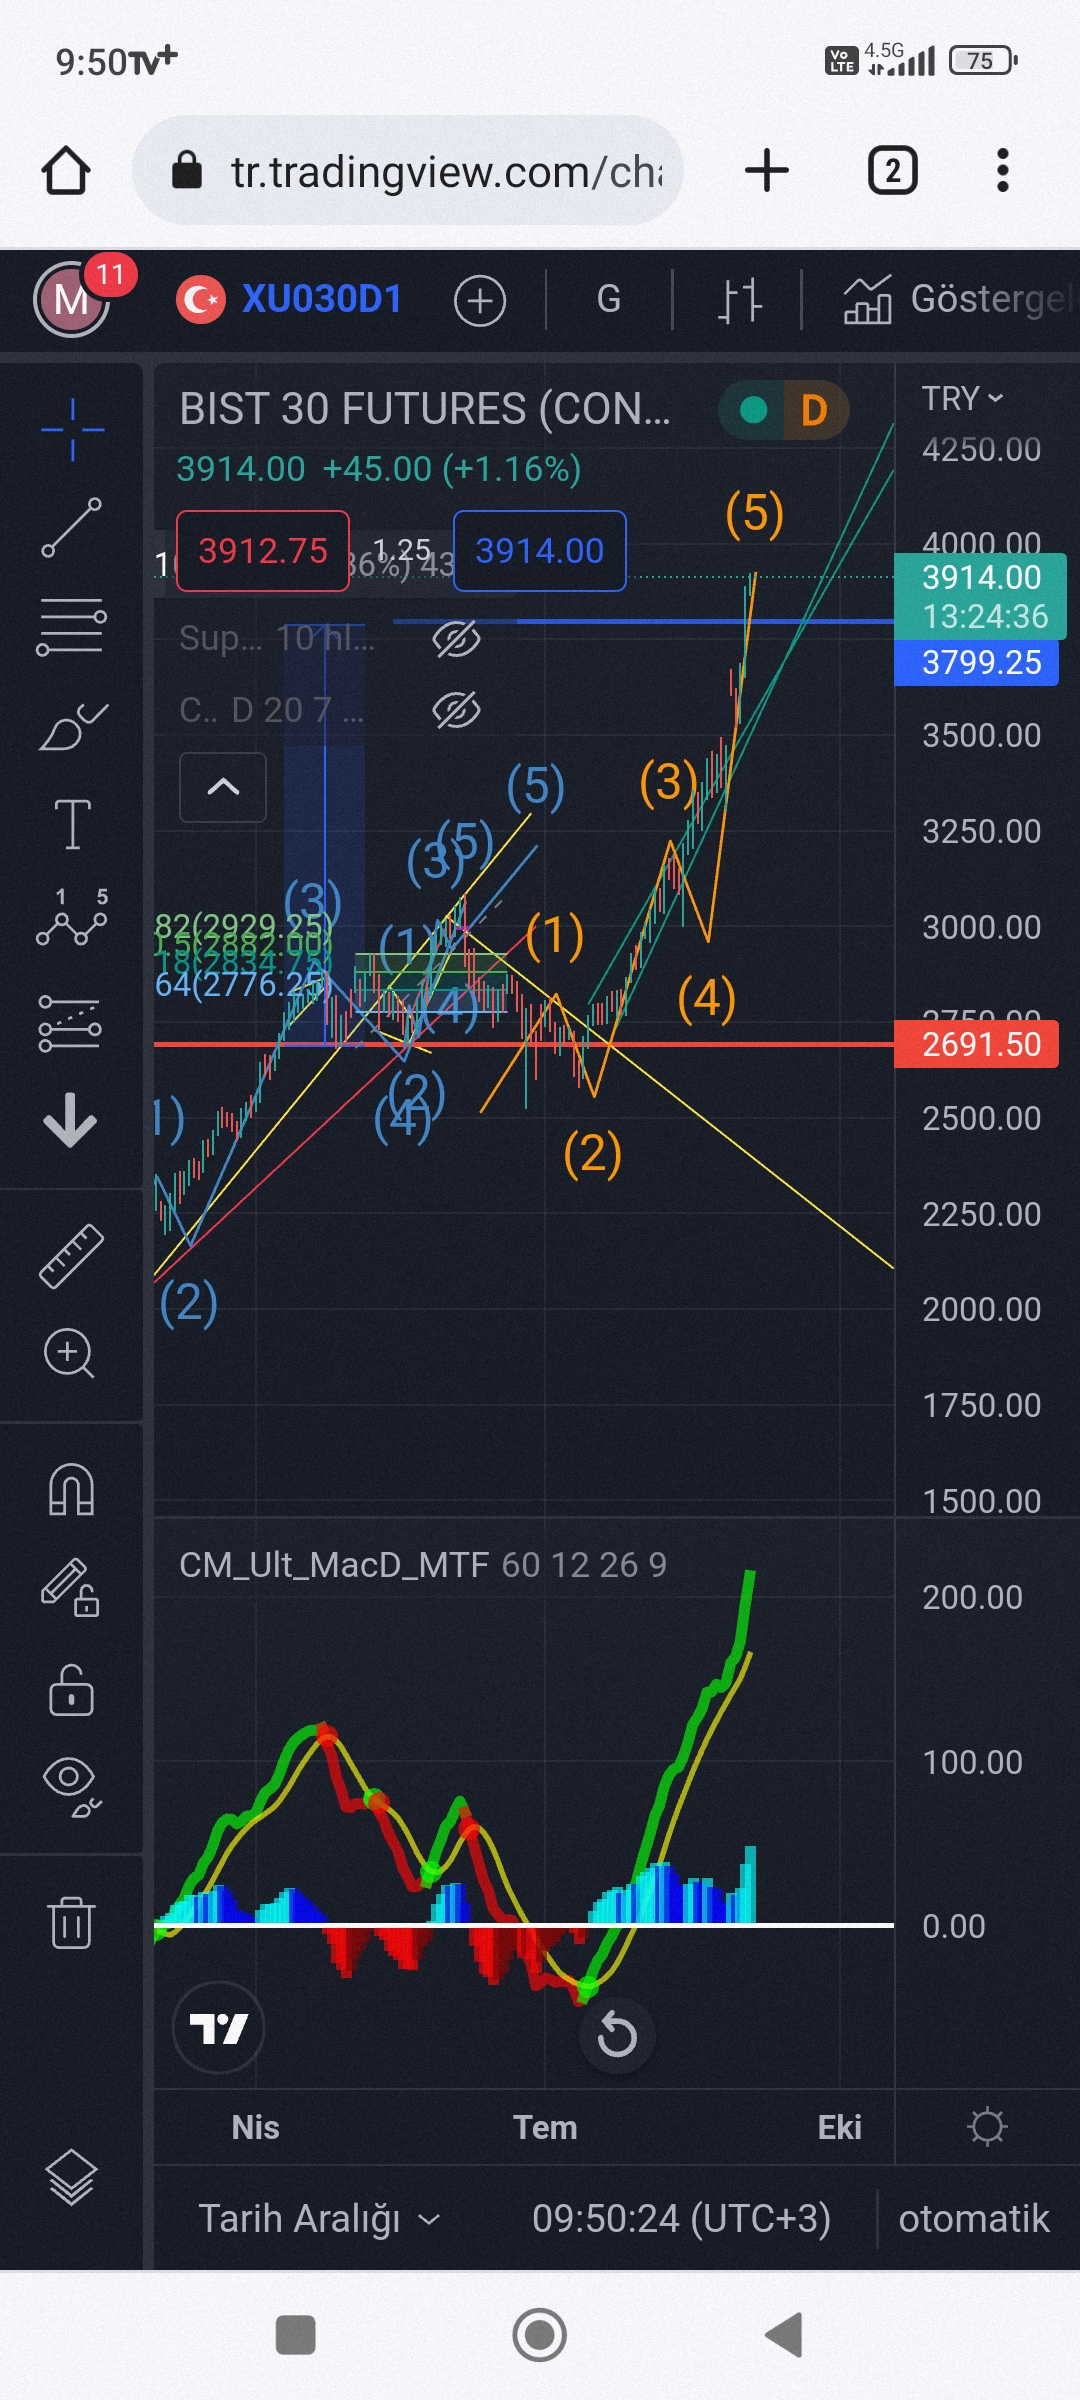Tap the Android home button
This screenshot has height=2400, width=1080.
pos(539,2335)
